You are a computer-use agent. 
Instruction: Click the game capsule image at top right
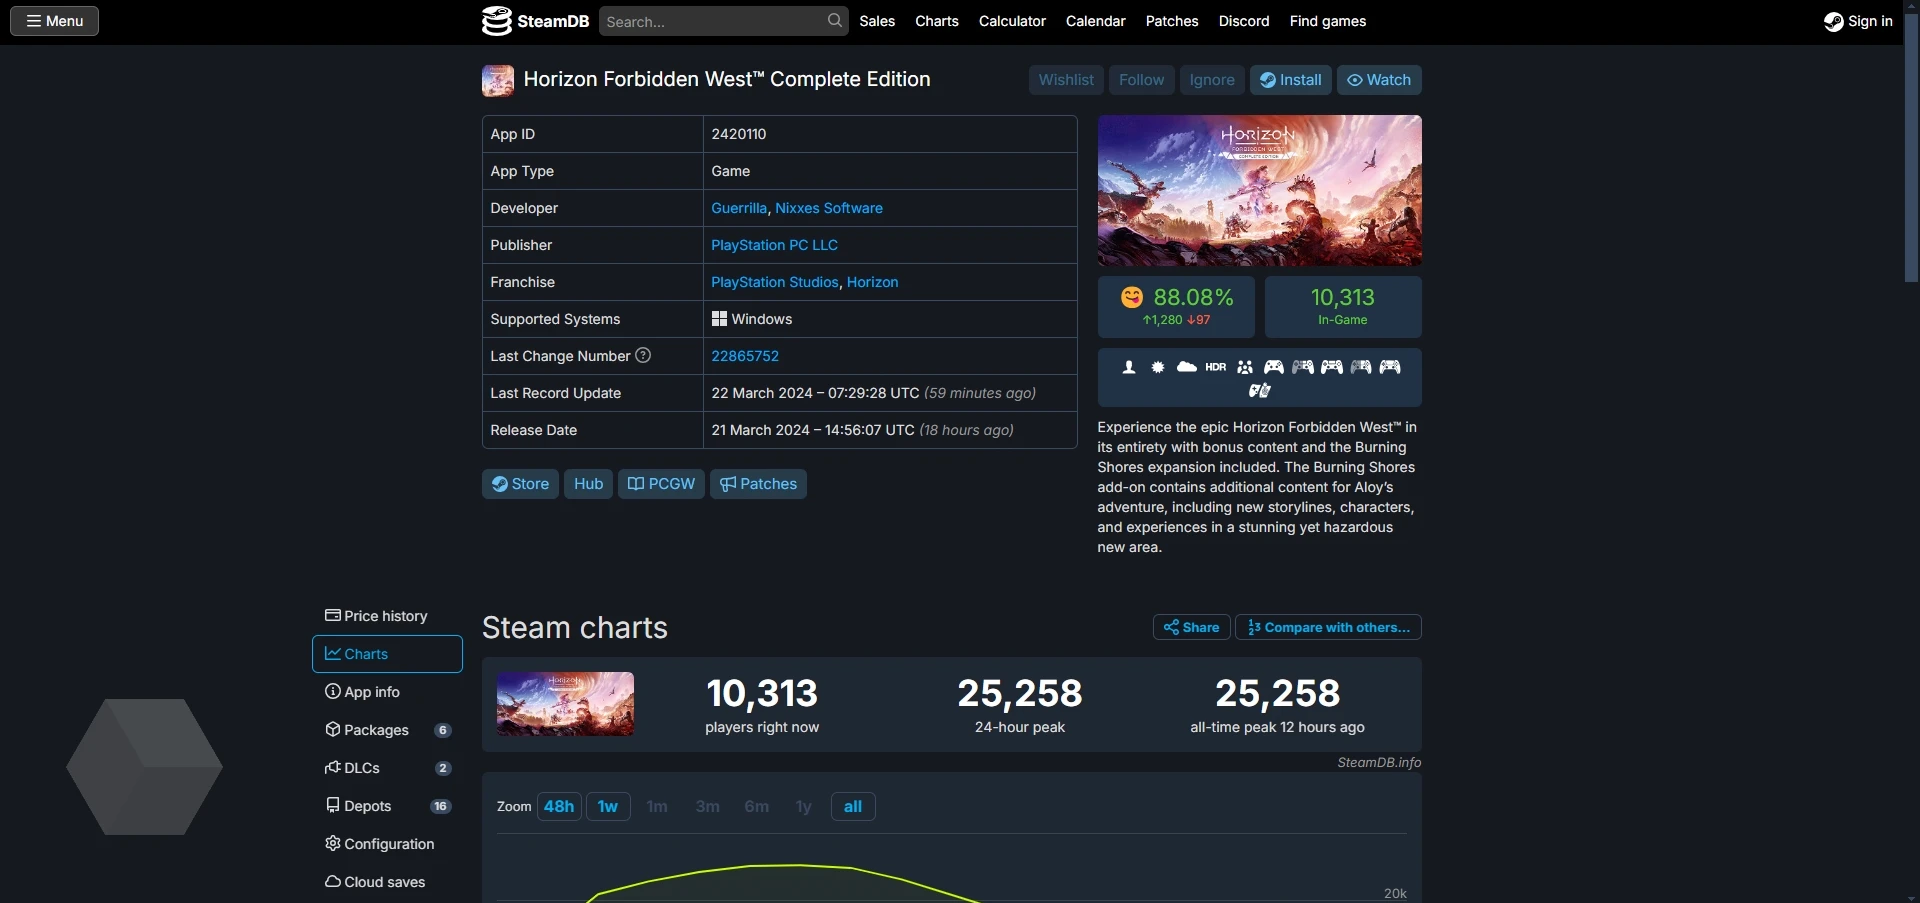tap(1259, 190)
